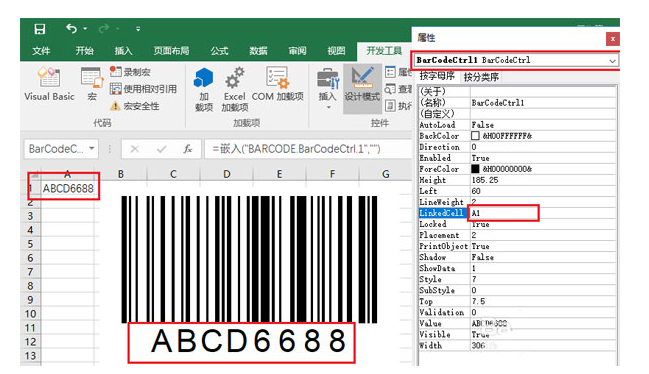The width and height of the screenshot is (649, 374).
Task: Open Customize Quick Access Toolbar dropdown
Action: [138, 29]
